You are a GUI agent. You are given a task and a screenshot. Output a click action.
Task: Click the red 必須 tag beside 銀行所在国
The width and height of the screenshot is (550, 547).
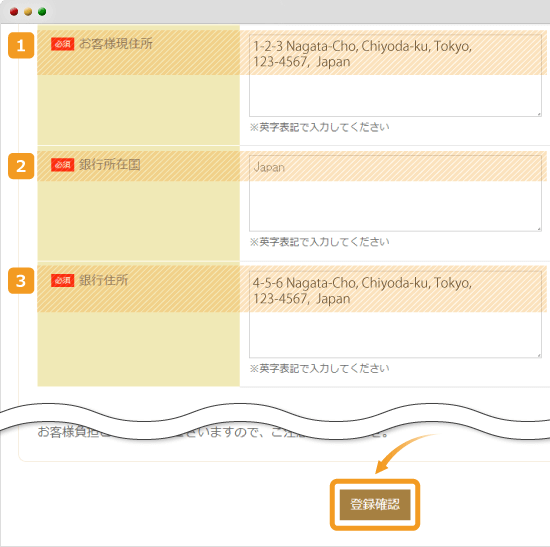tap(62, 165)
